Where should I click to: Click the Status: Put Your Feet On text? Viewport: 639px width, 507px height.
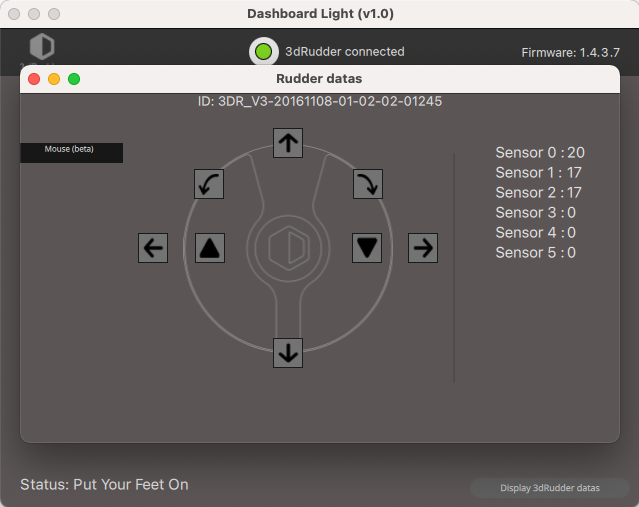(x=104, y=485)
